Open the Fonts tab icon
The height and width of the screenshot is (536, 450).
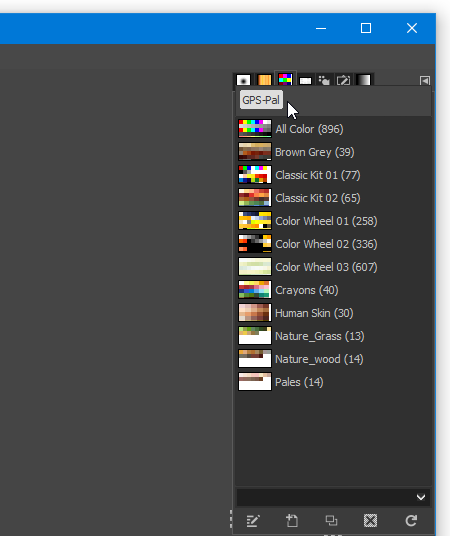pyautogui.click(x=305, y=81)
